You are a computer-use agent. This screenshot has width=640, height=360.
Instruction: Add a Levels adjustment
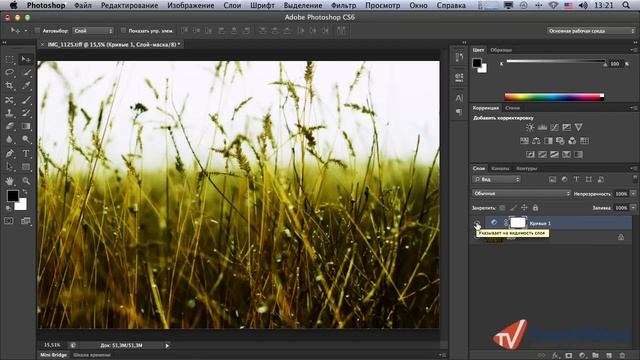pyautogui.click(x=542, y=127)
